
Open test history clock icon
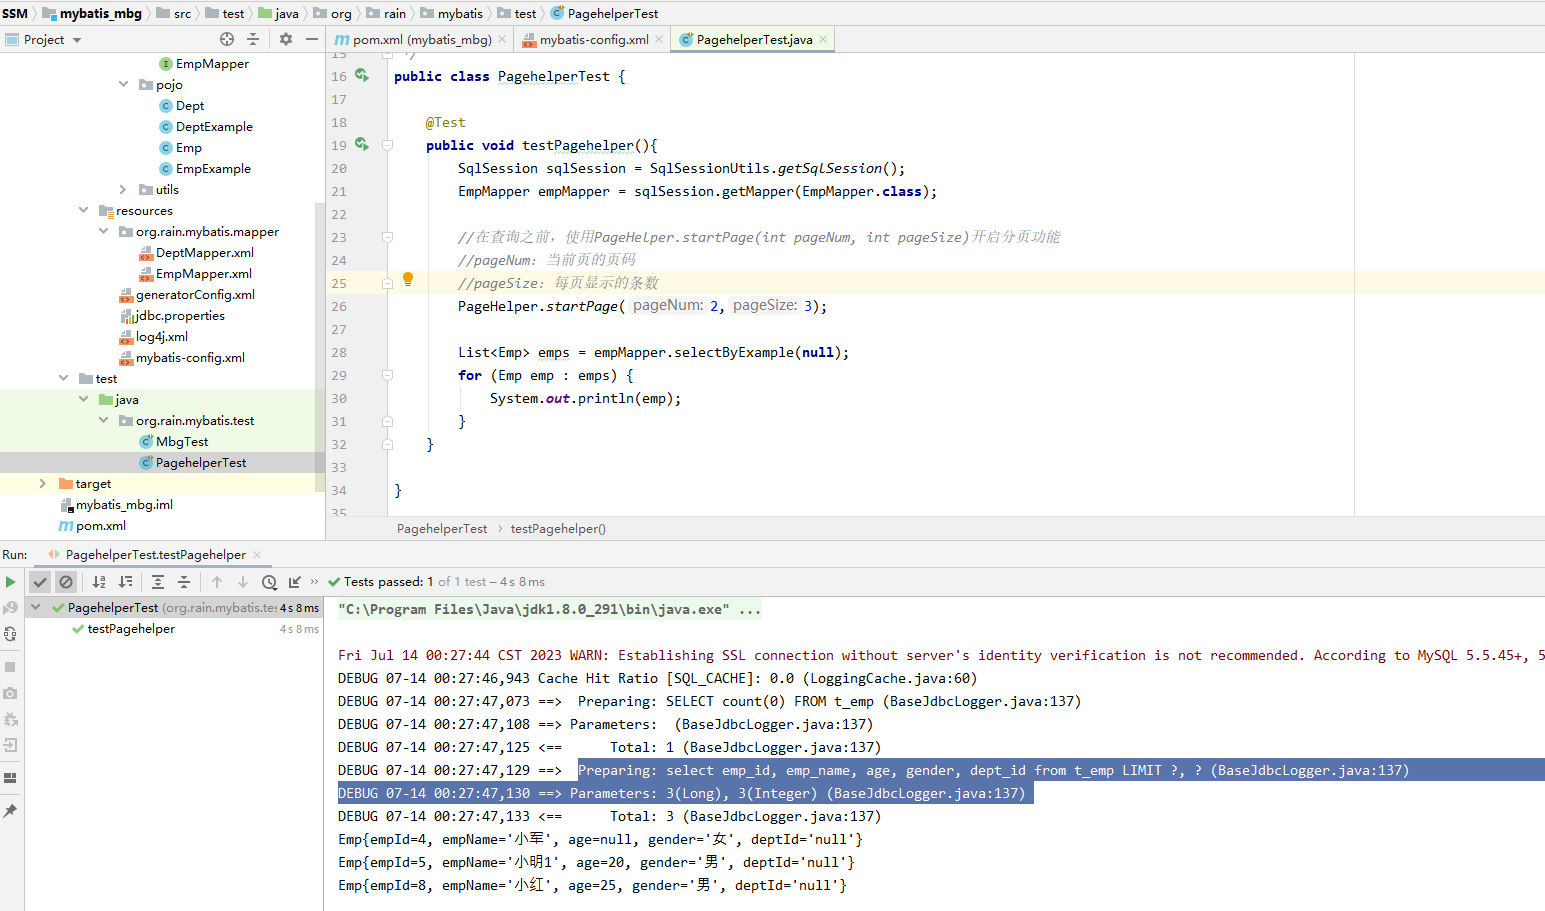pyautogui.click(x=269, y=582)
